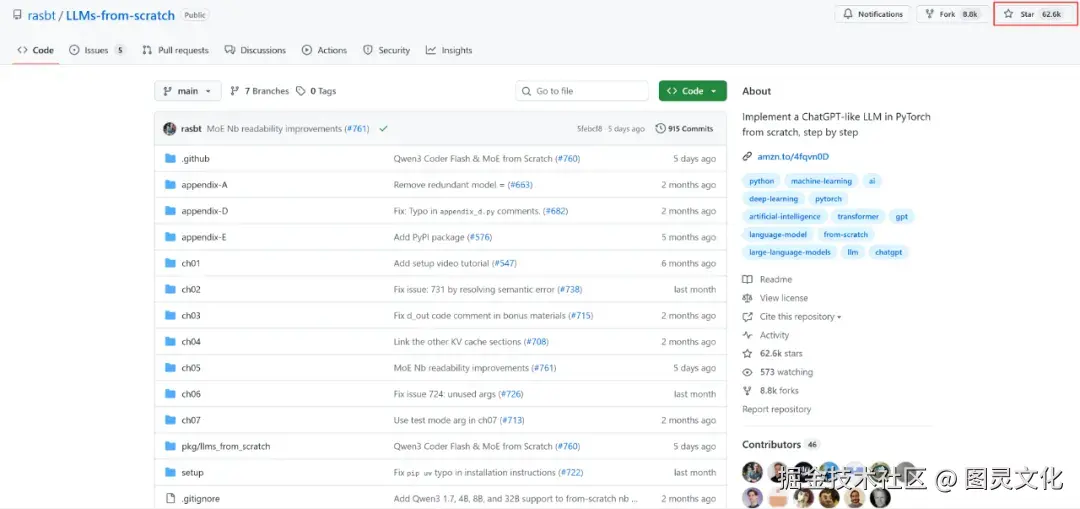
Task: Open the 8.8k forks link
Action: 779,391
